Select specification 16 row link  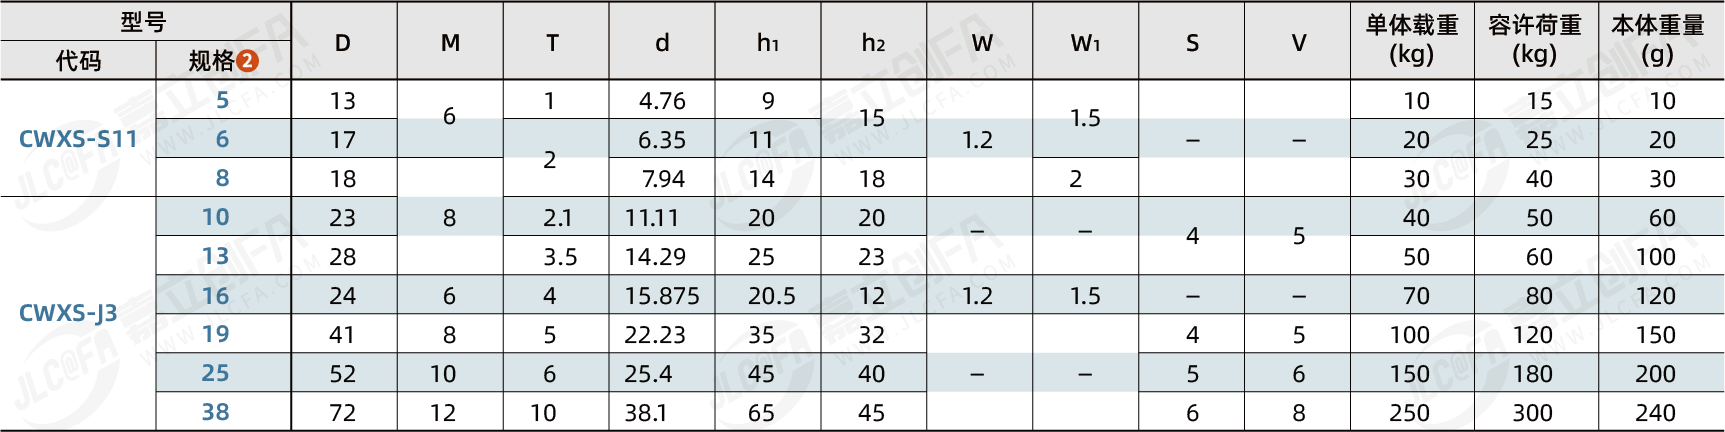(x=216, y=295)
